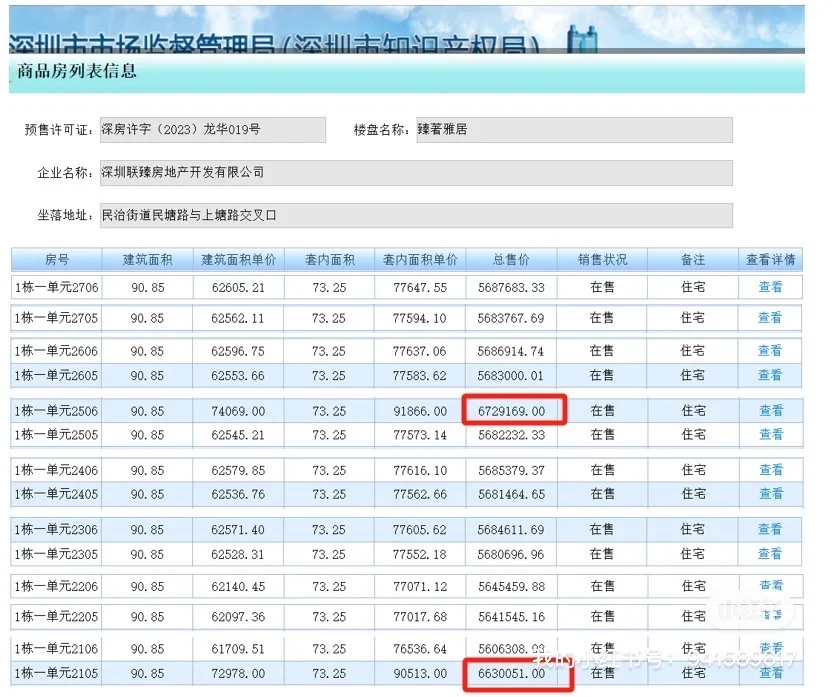Click the 套内面积单价 column header
The height and width of the screenshot is (697, 832).
click(x=420, y=260)
